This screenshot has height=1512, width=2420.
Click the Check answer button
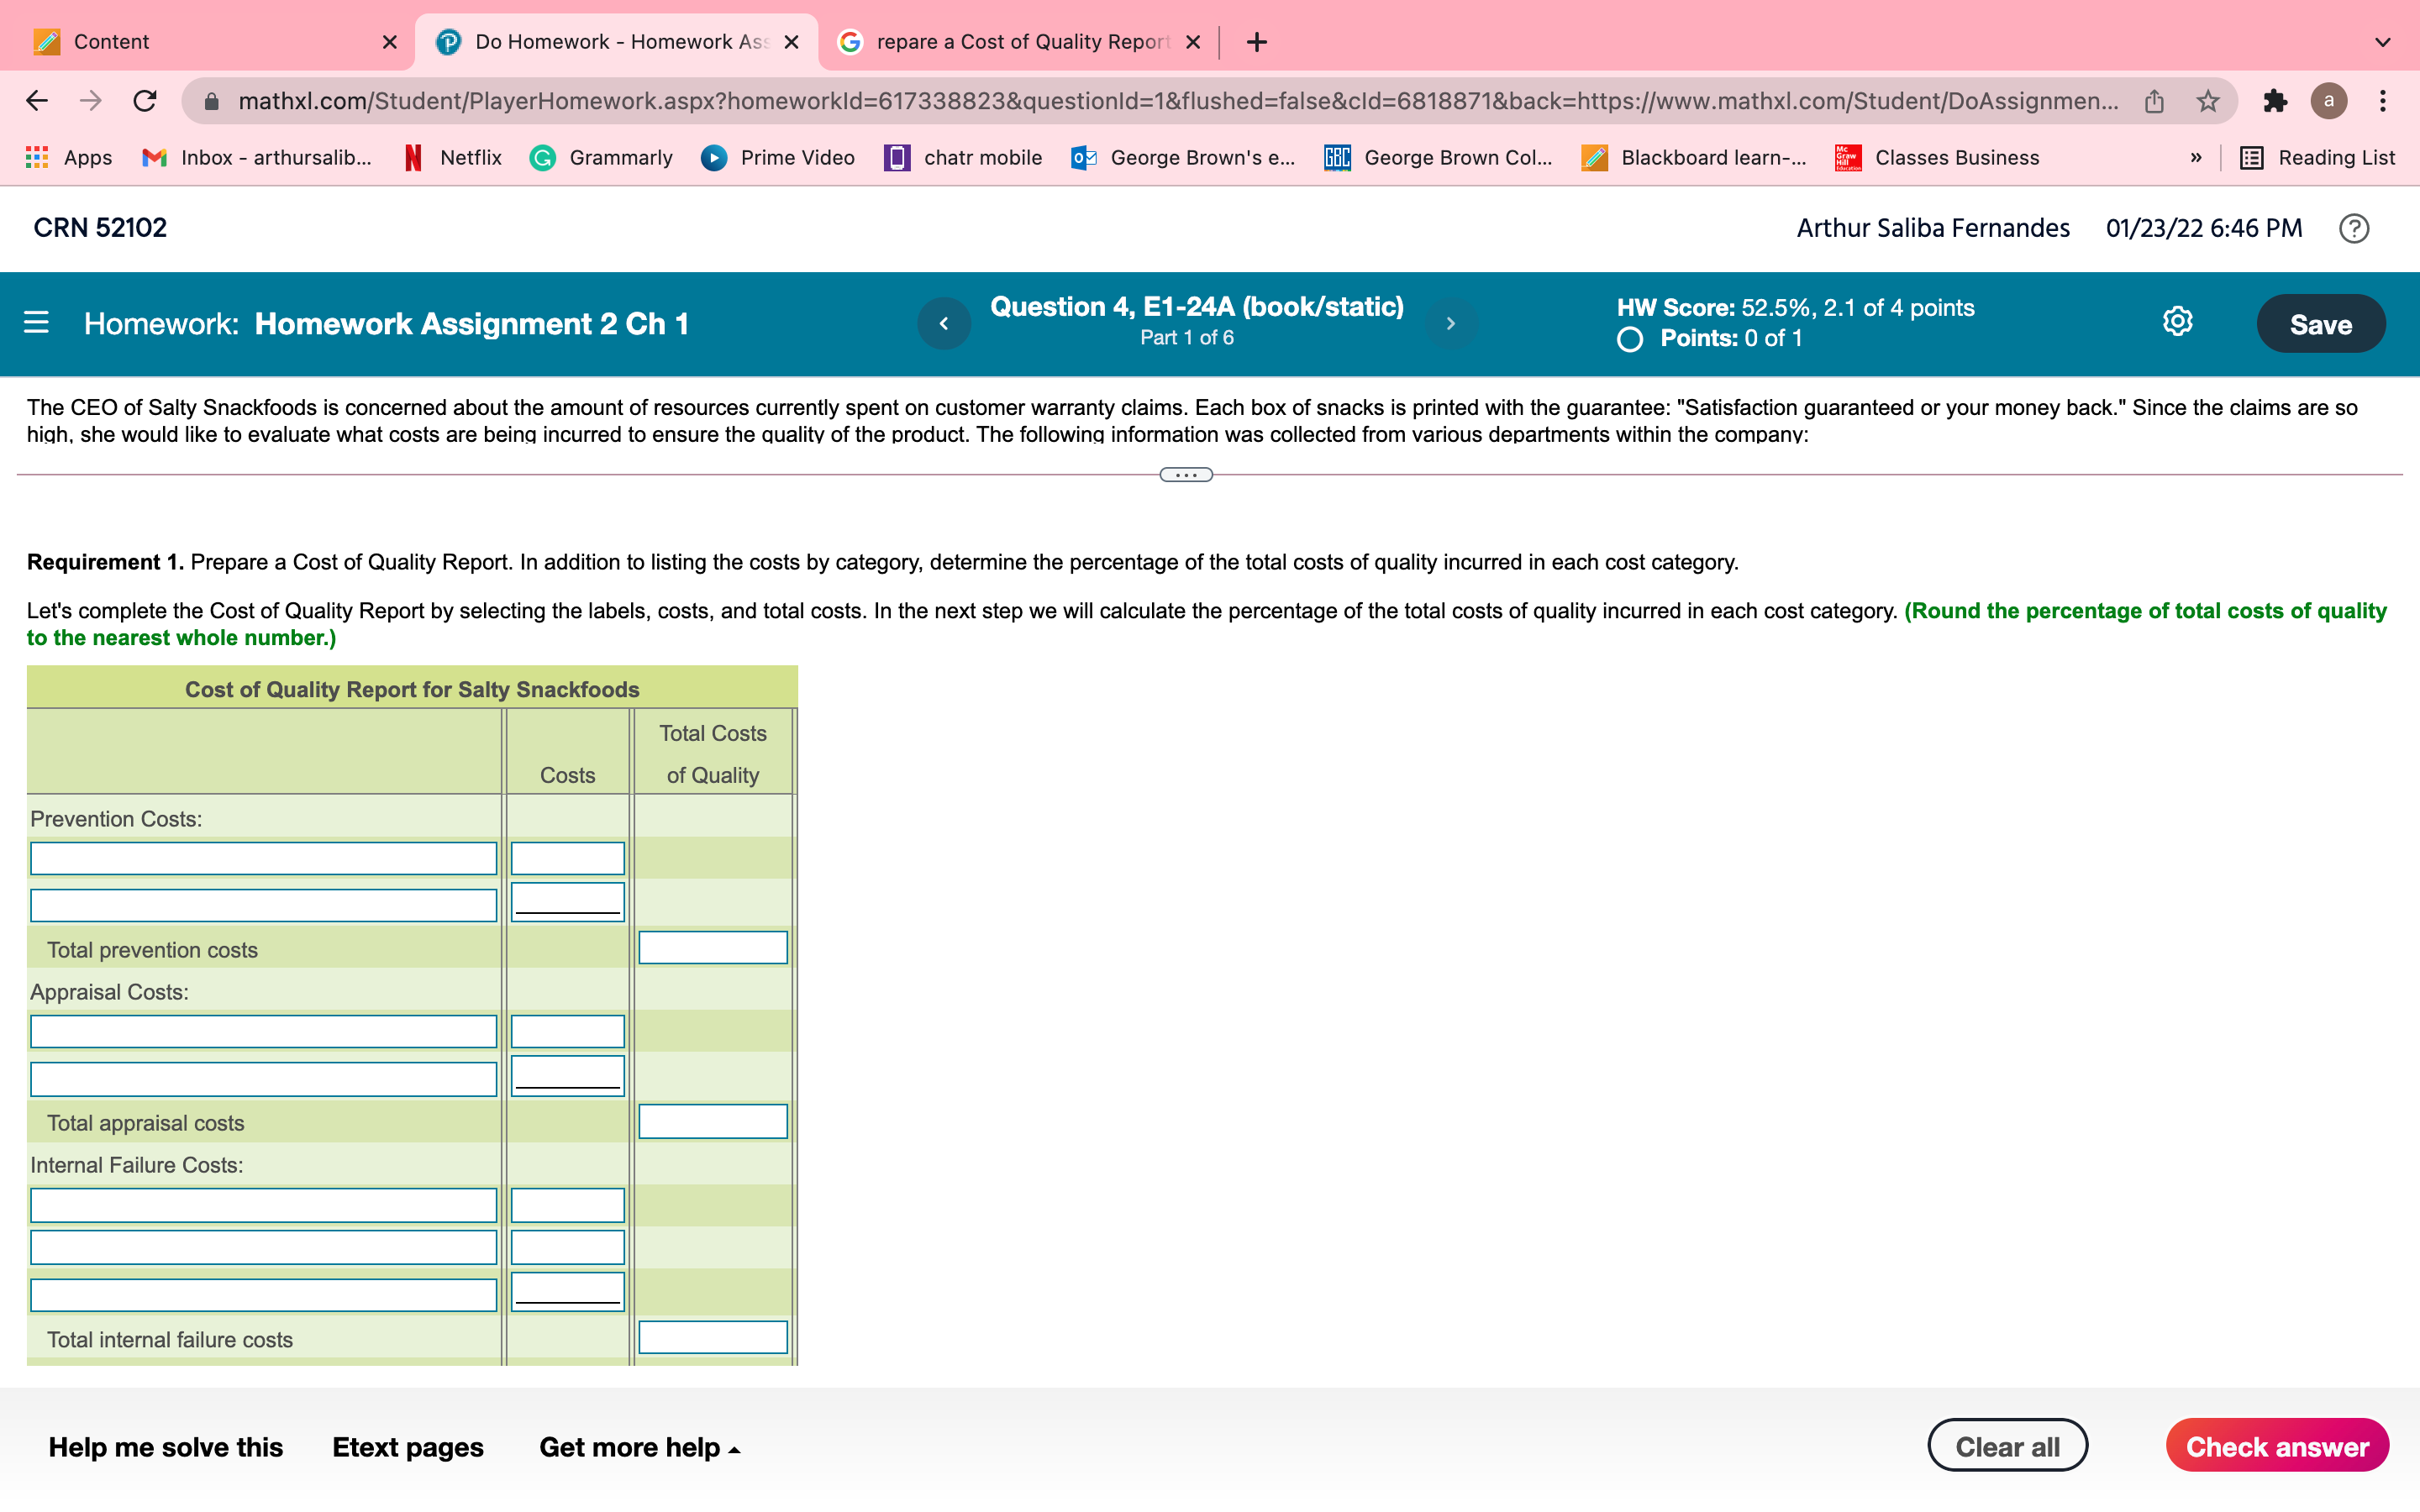(2276, 1446)
